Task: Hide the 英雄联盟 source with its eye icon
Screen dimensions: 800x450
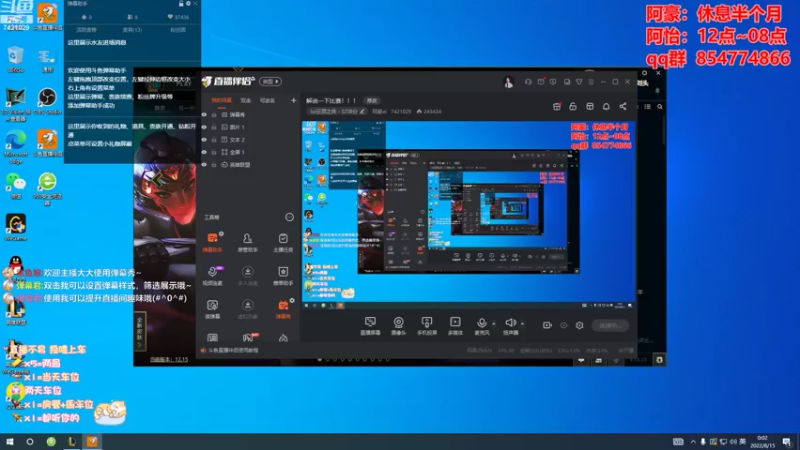Action: coord(205,165)
